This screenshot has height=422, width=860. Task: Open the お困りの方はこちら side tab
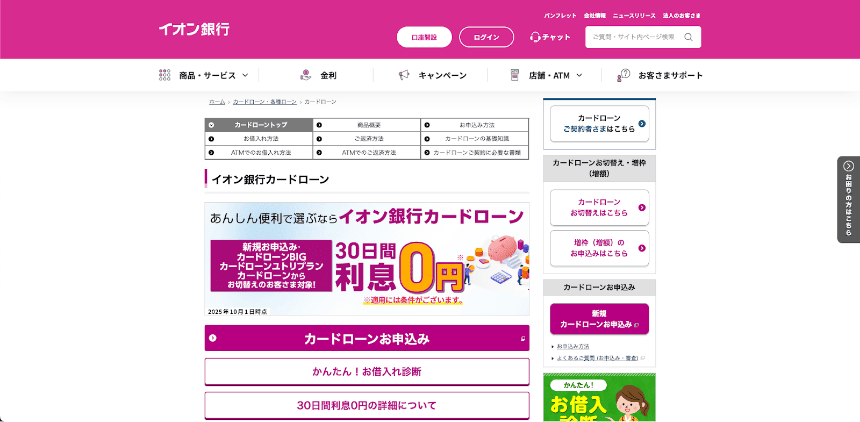pyautogui.click(x=848, y=199)
